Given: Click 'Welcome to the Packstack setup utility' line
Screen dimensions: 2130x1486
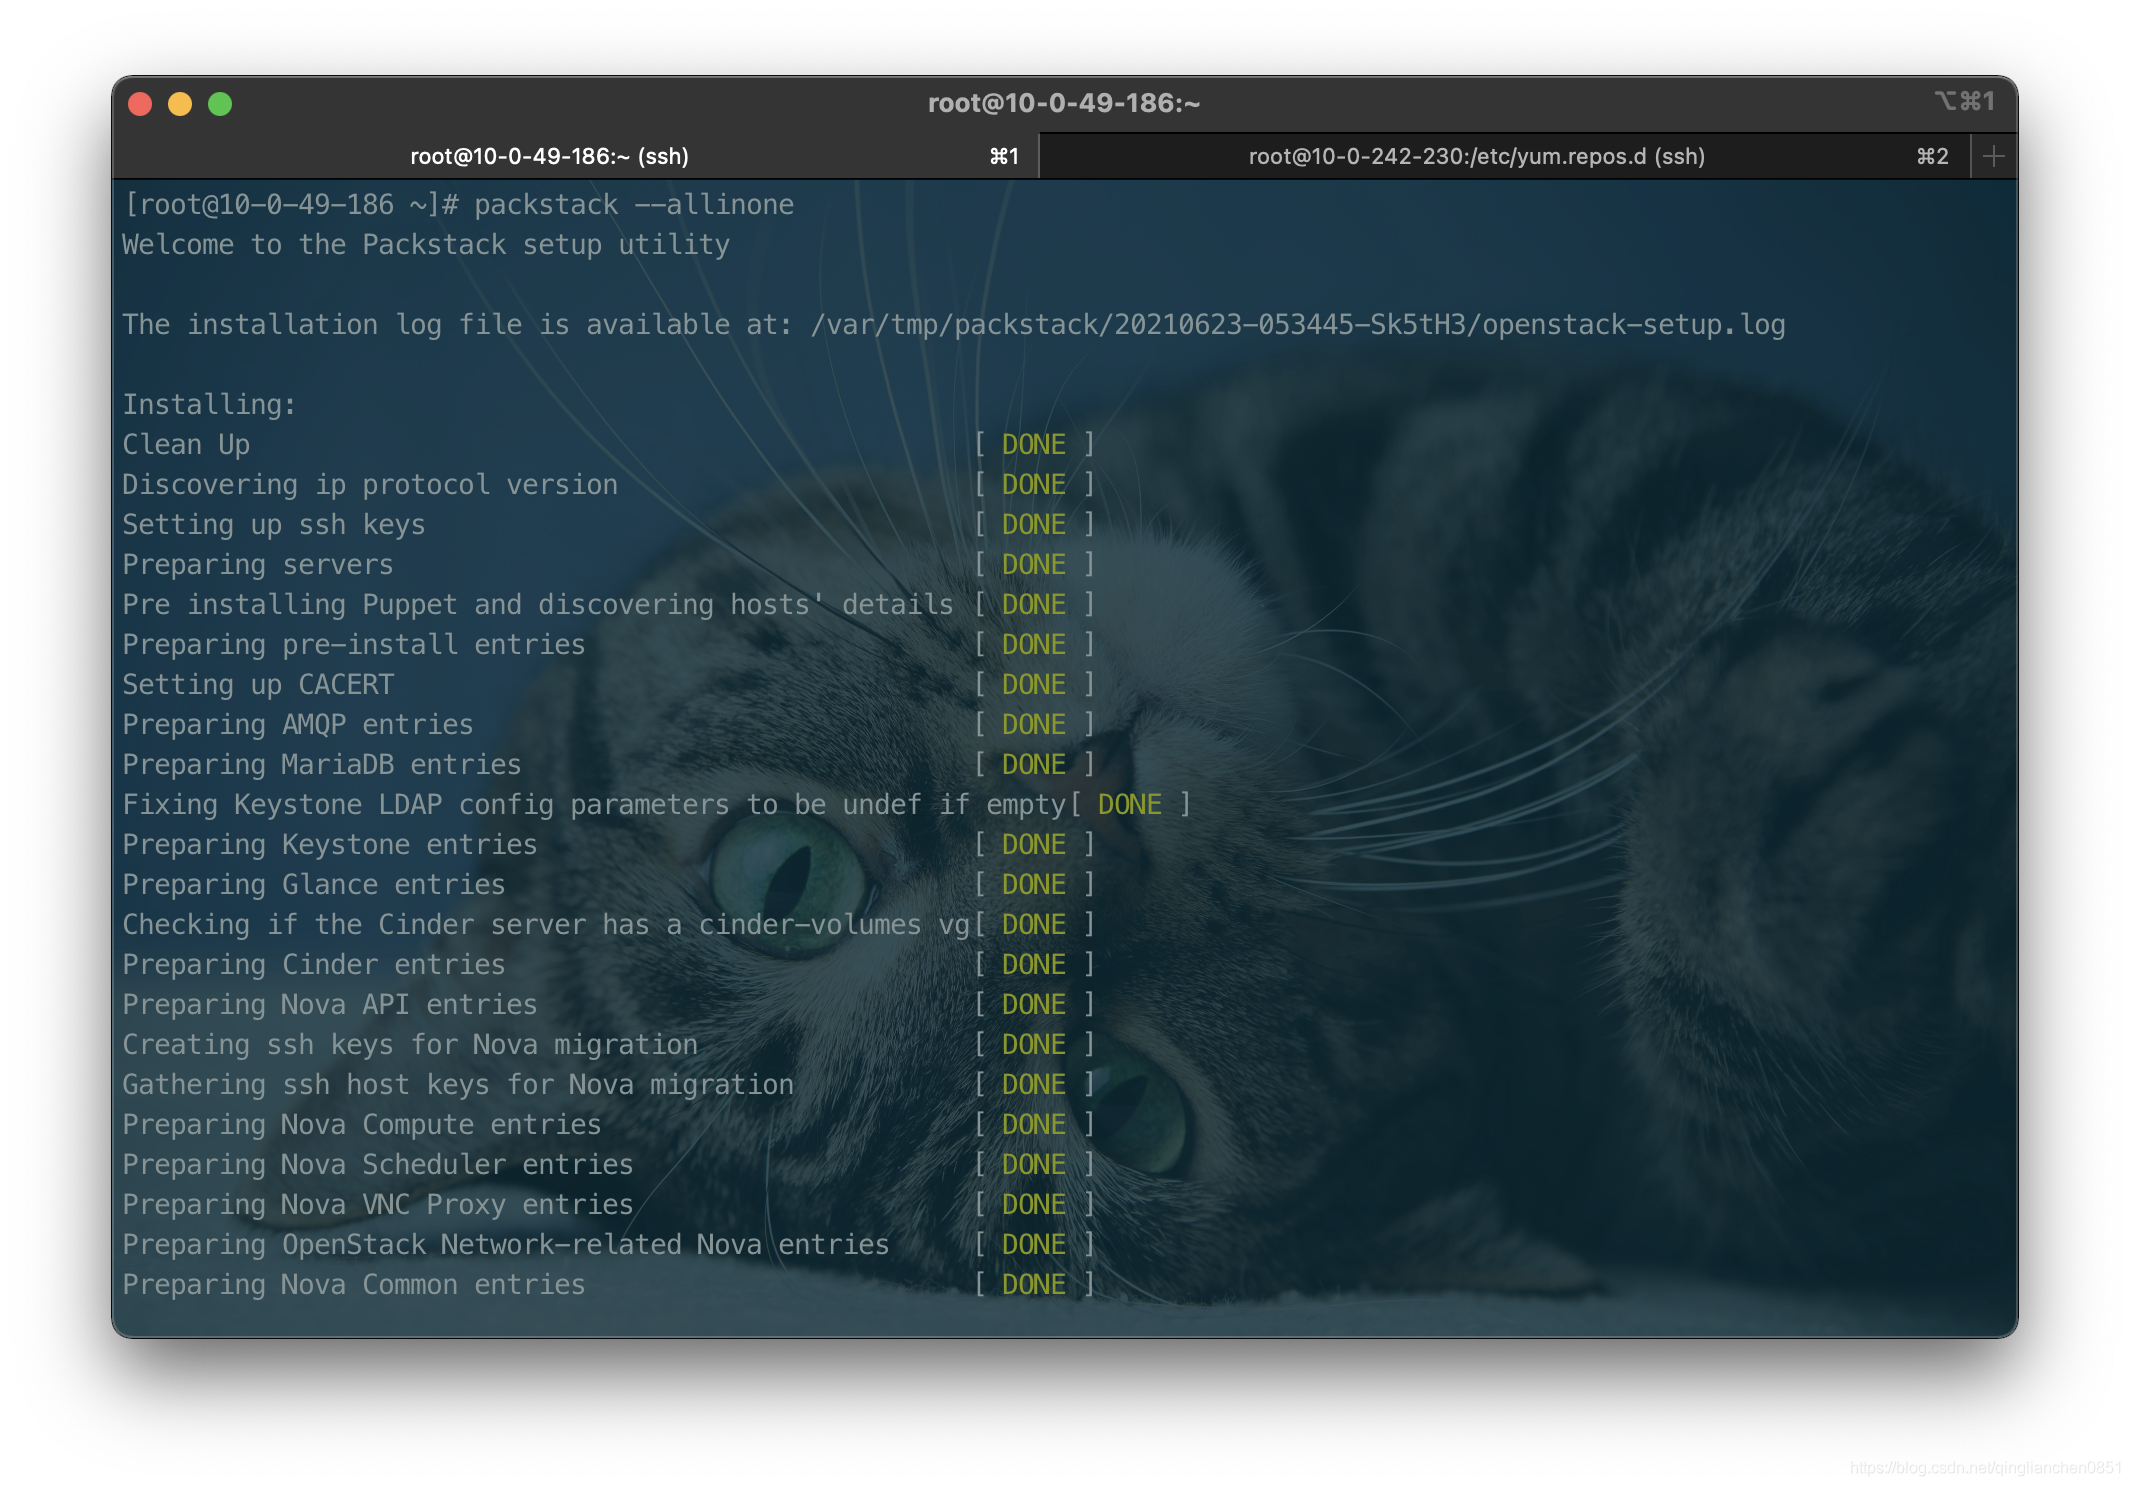Looking at the screenshot, I should click(x=426, y=245).
